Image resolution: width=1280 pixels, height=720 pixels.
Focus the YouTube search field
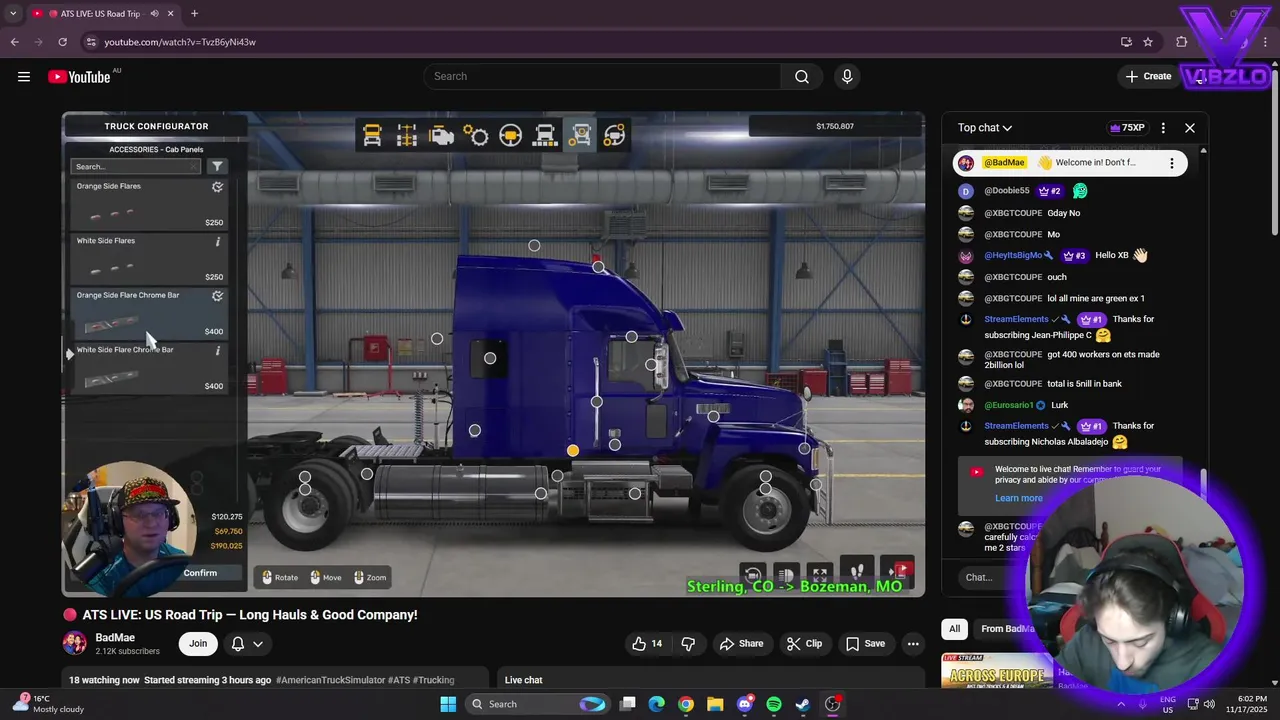602,77
